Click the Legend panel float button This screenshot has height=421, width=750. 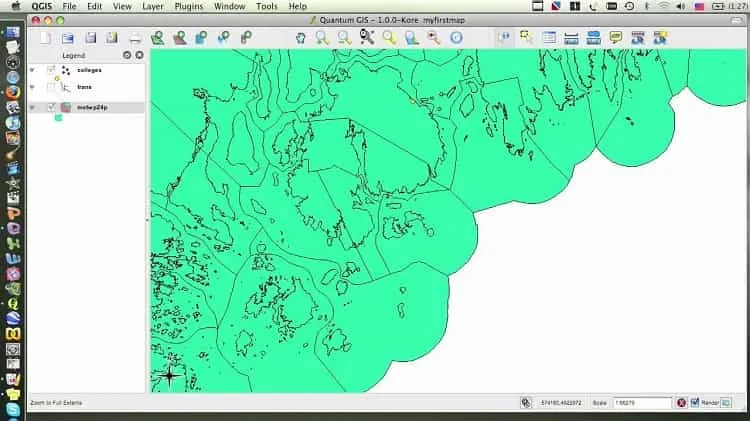pos(127,55)
